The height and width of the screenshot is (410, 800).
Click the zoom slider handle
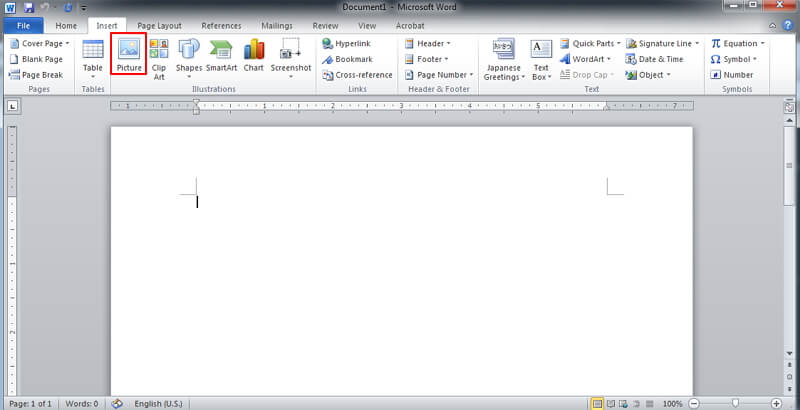735,403
